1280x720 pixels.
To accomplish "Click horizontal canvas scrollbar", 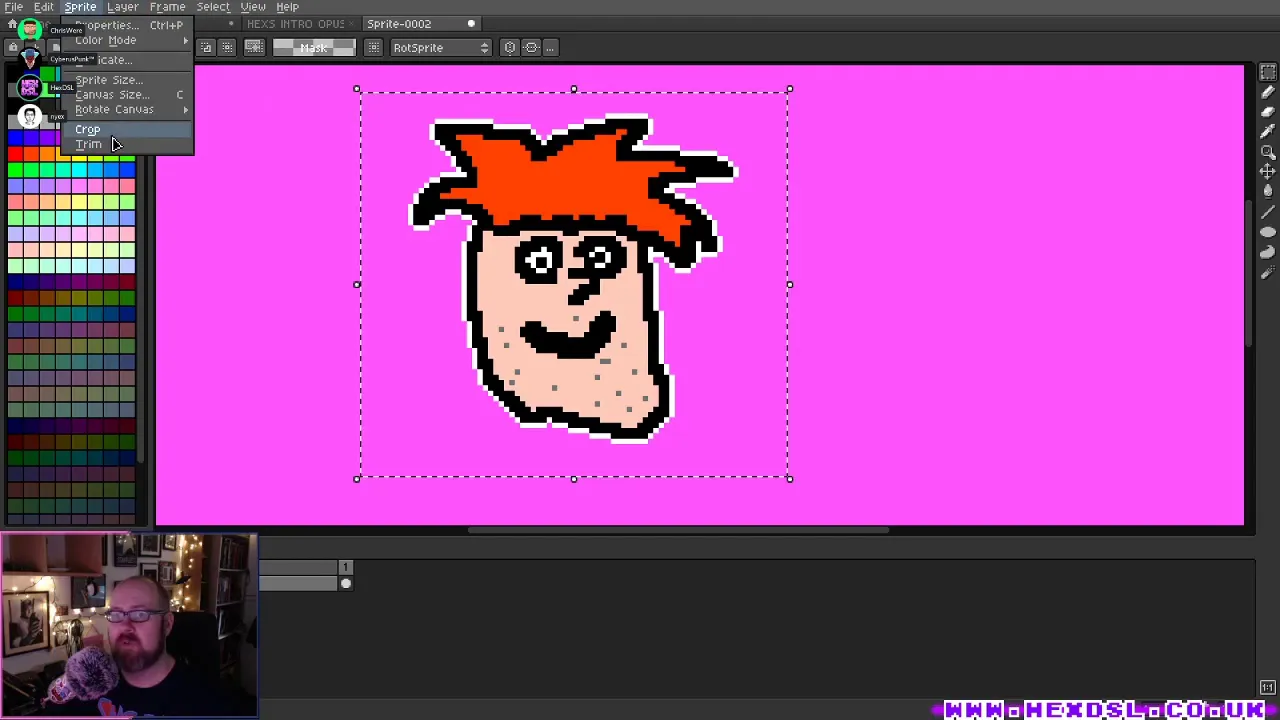I will point(678,530).
